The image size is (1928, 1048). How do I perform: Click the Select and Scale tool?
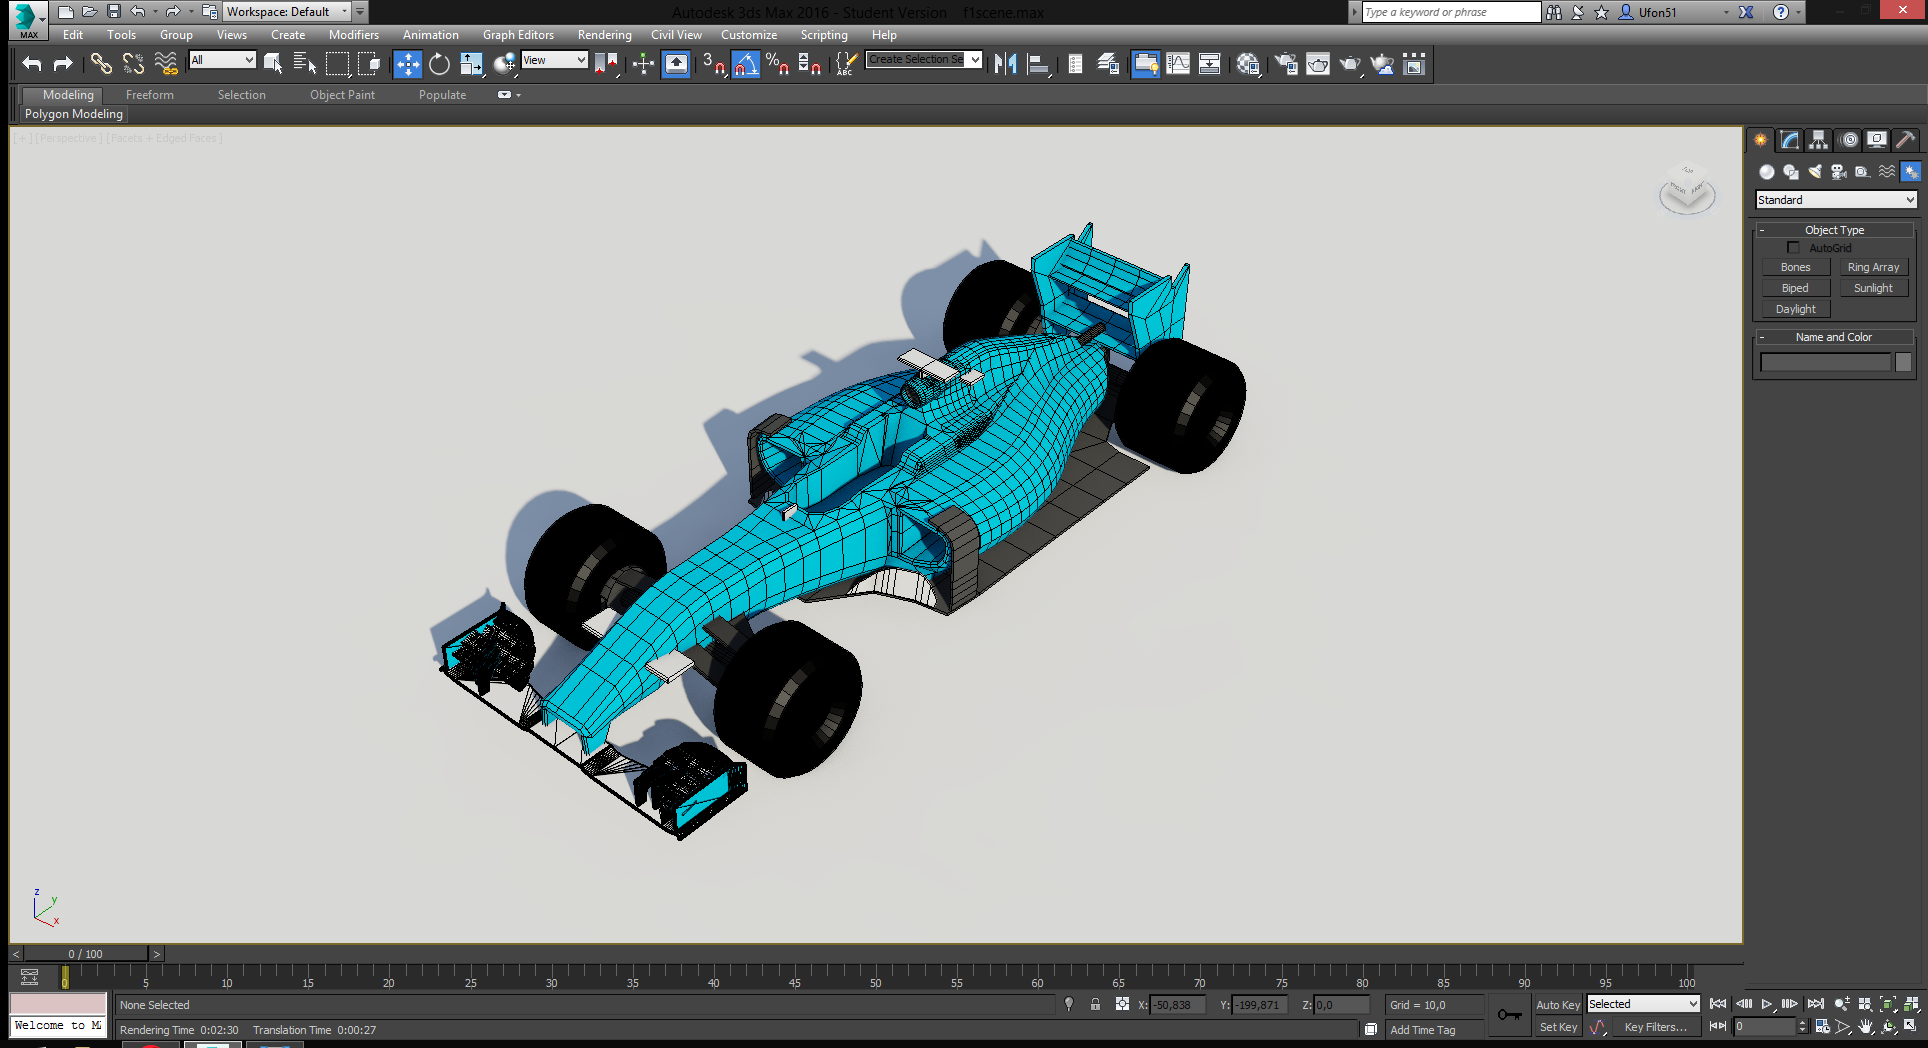pyautogui.click(x=472, y=64)
